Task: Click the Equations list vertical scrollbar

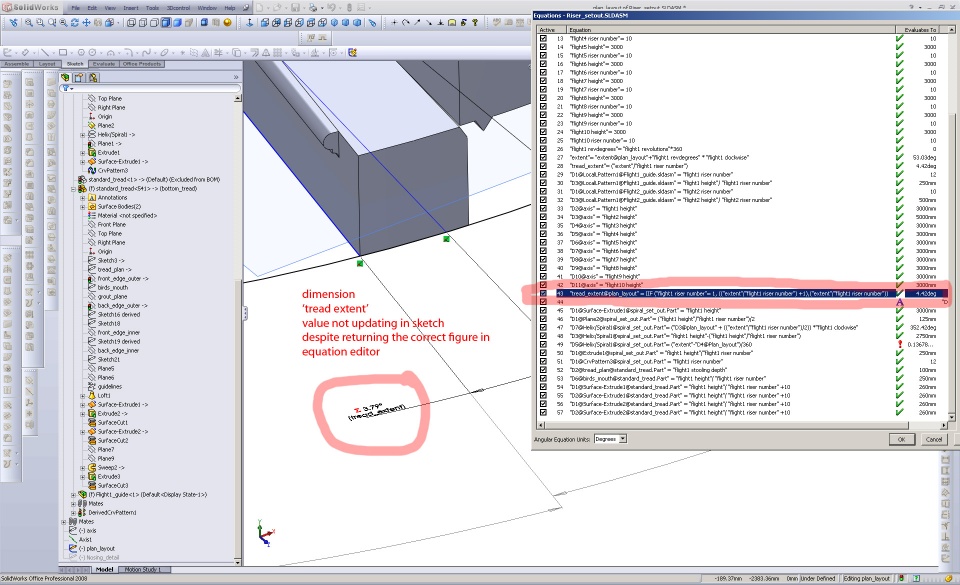Action: [951, 225]
